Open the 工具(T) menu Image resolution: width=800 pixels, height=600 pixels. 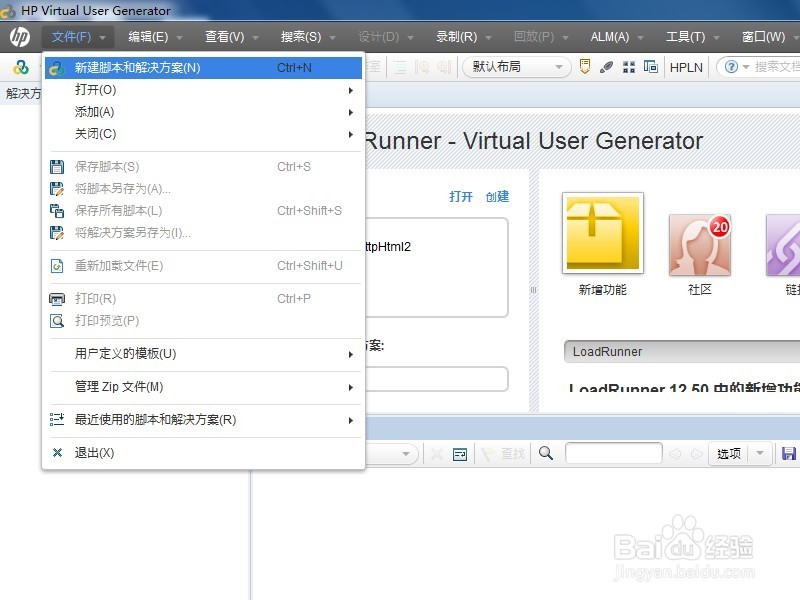pos(692,37)
